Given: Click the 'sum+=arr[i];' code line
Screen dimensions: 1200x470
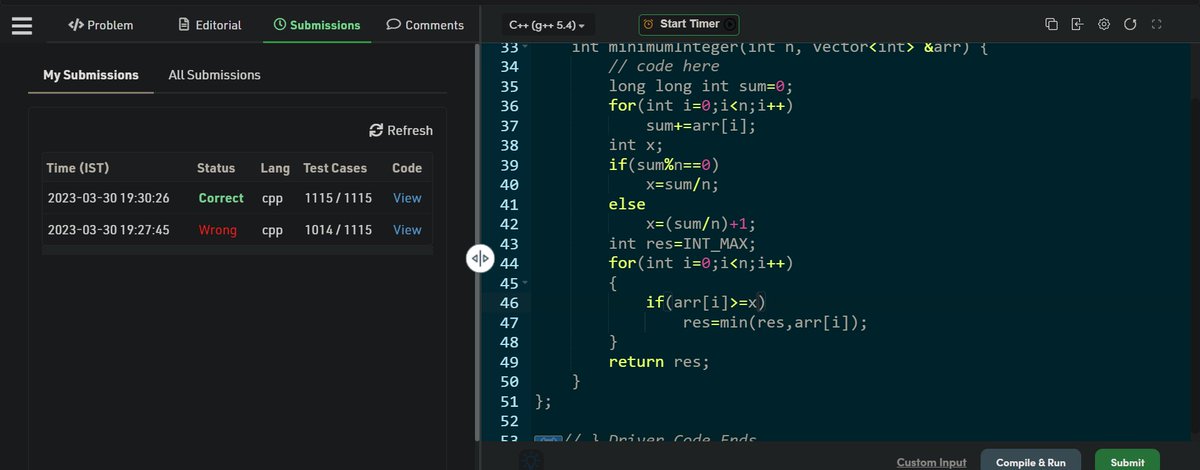Looking at the screenshot, I should click(701, 125).
